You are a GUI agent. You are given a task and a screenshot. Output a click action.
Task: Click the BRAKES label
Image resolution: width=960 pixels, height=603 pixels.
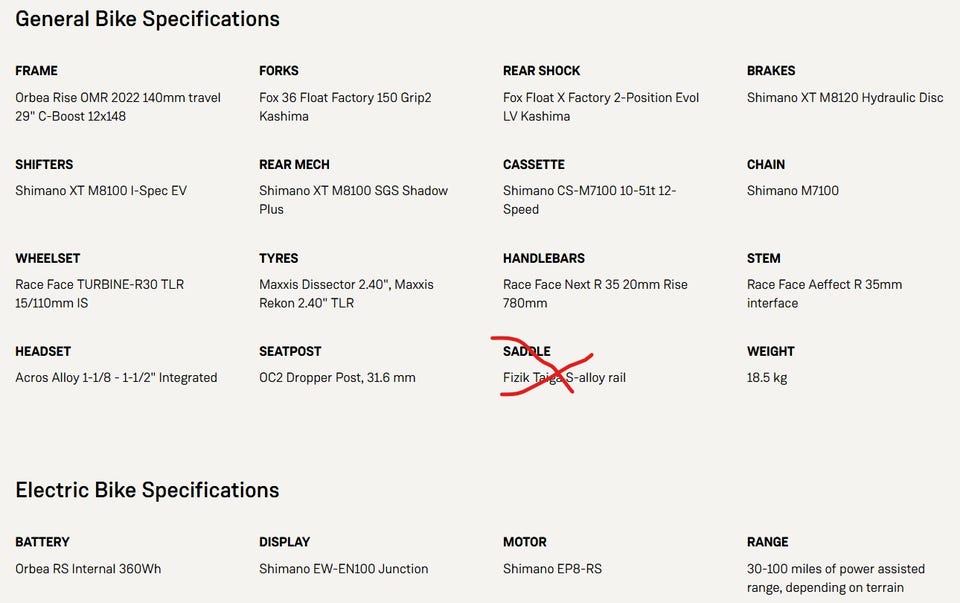[x=771, y=71]
